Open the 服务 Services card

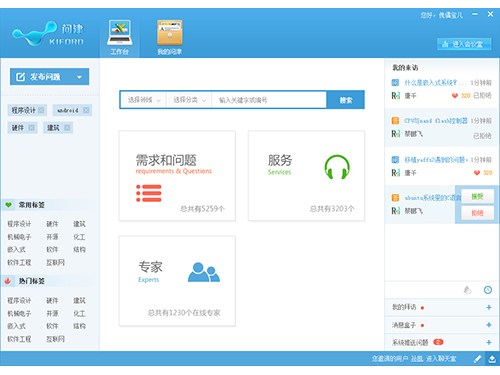(306, 176)
